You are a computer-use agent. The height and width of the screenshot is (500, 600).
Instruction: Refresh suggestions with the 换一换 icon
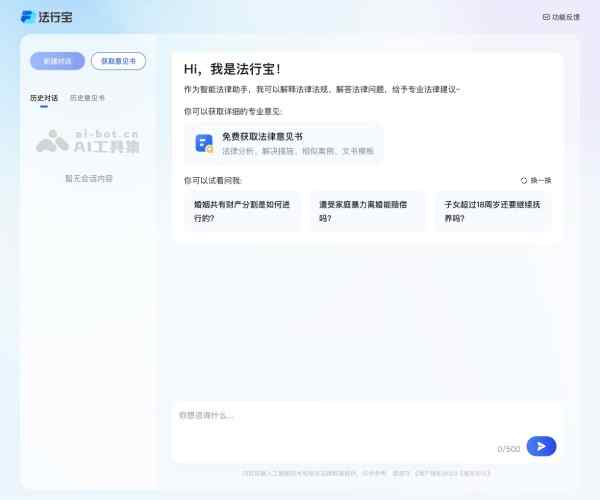click(x=524, y=180)
